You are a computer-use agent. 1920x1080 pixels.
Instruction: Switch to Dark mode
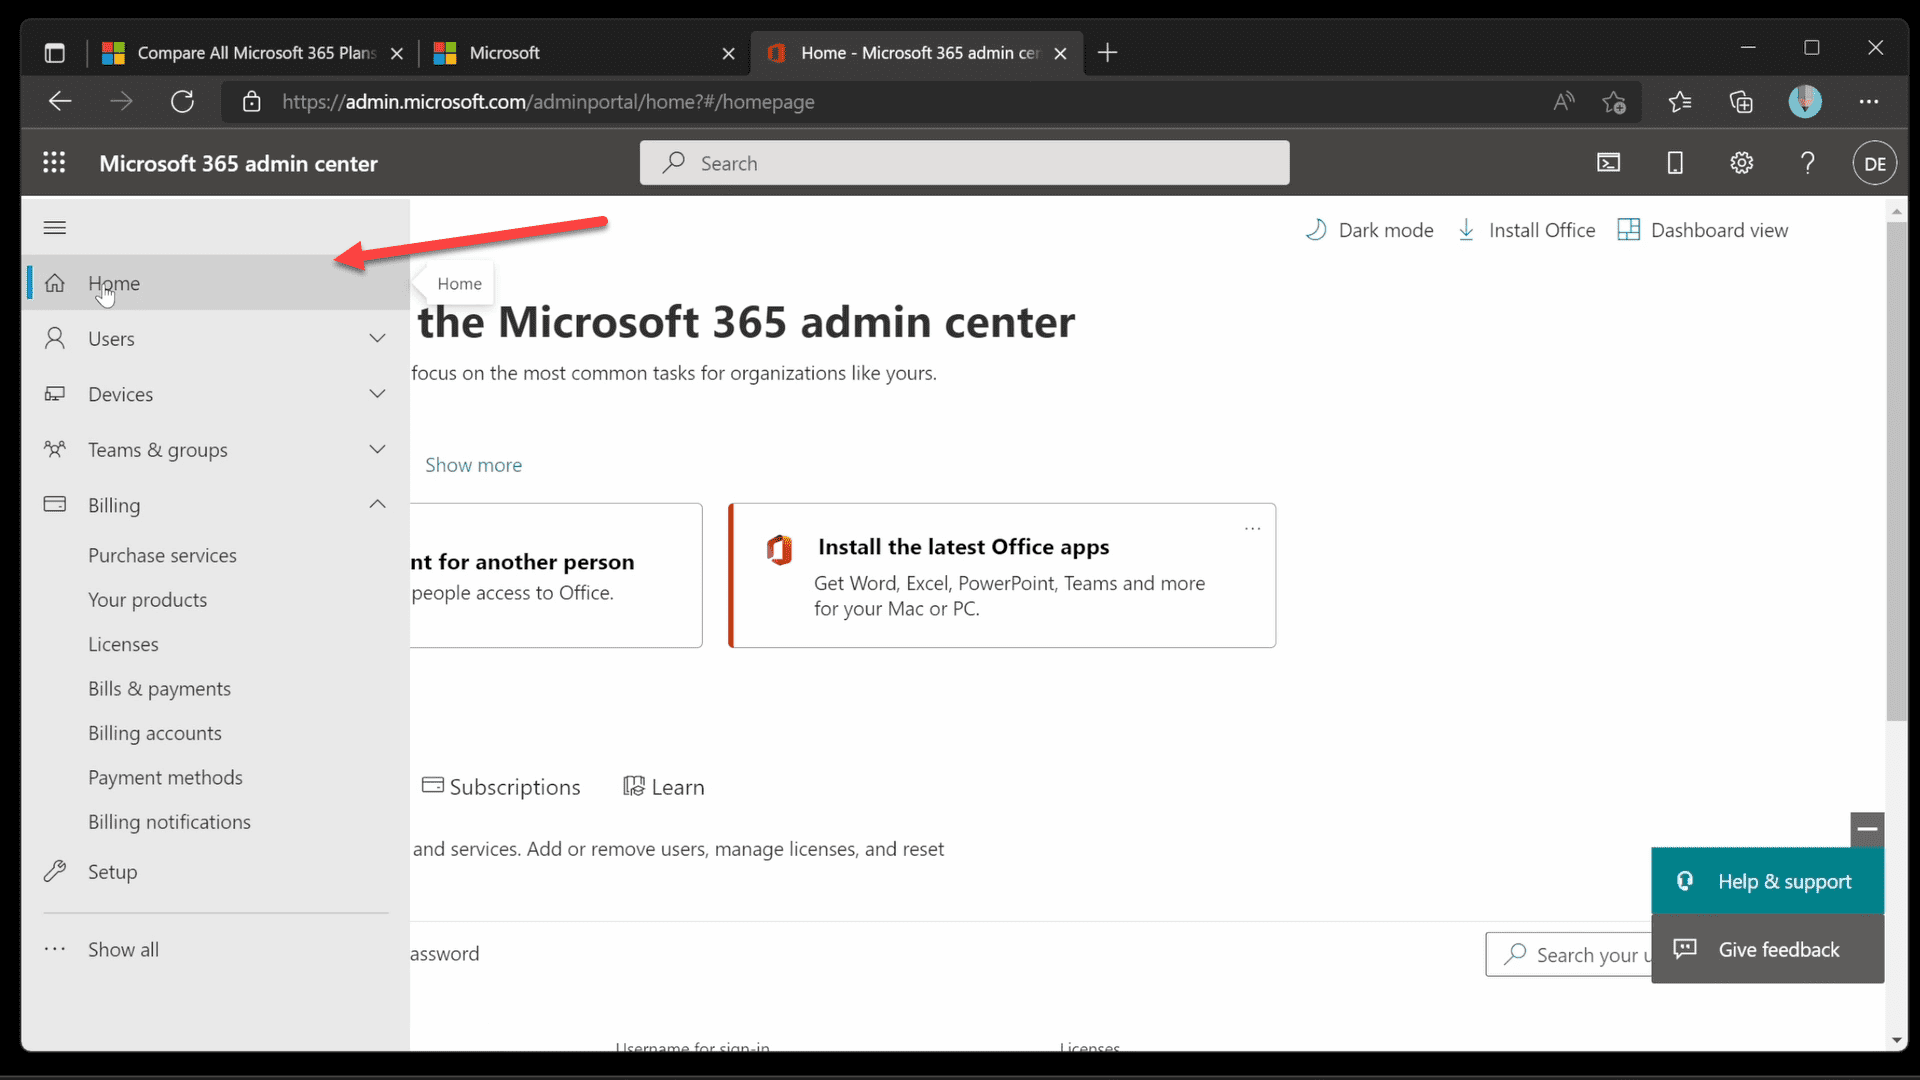click(1369, 230)
